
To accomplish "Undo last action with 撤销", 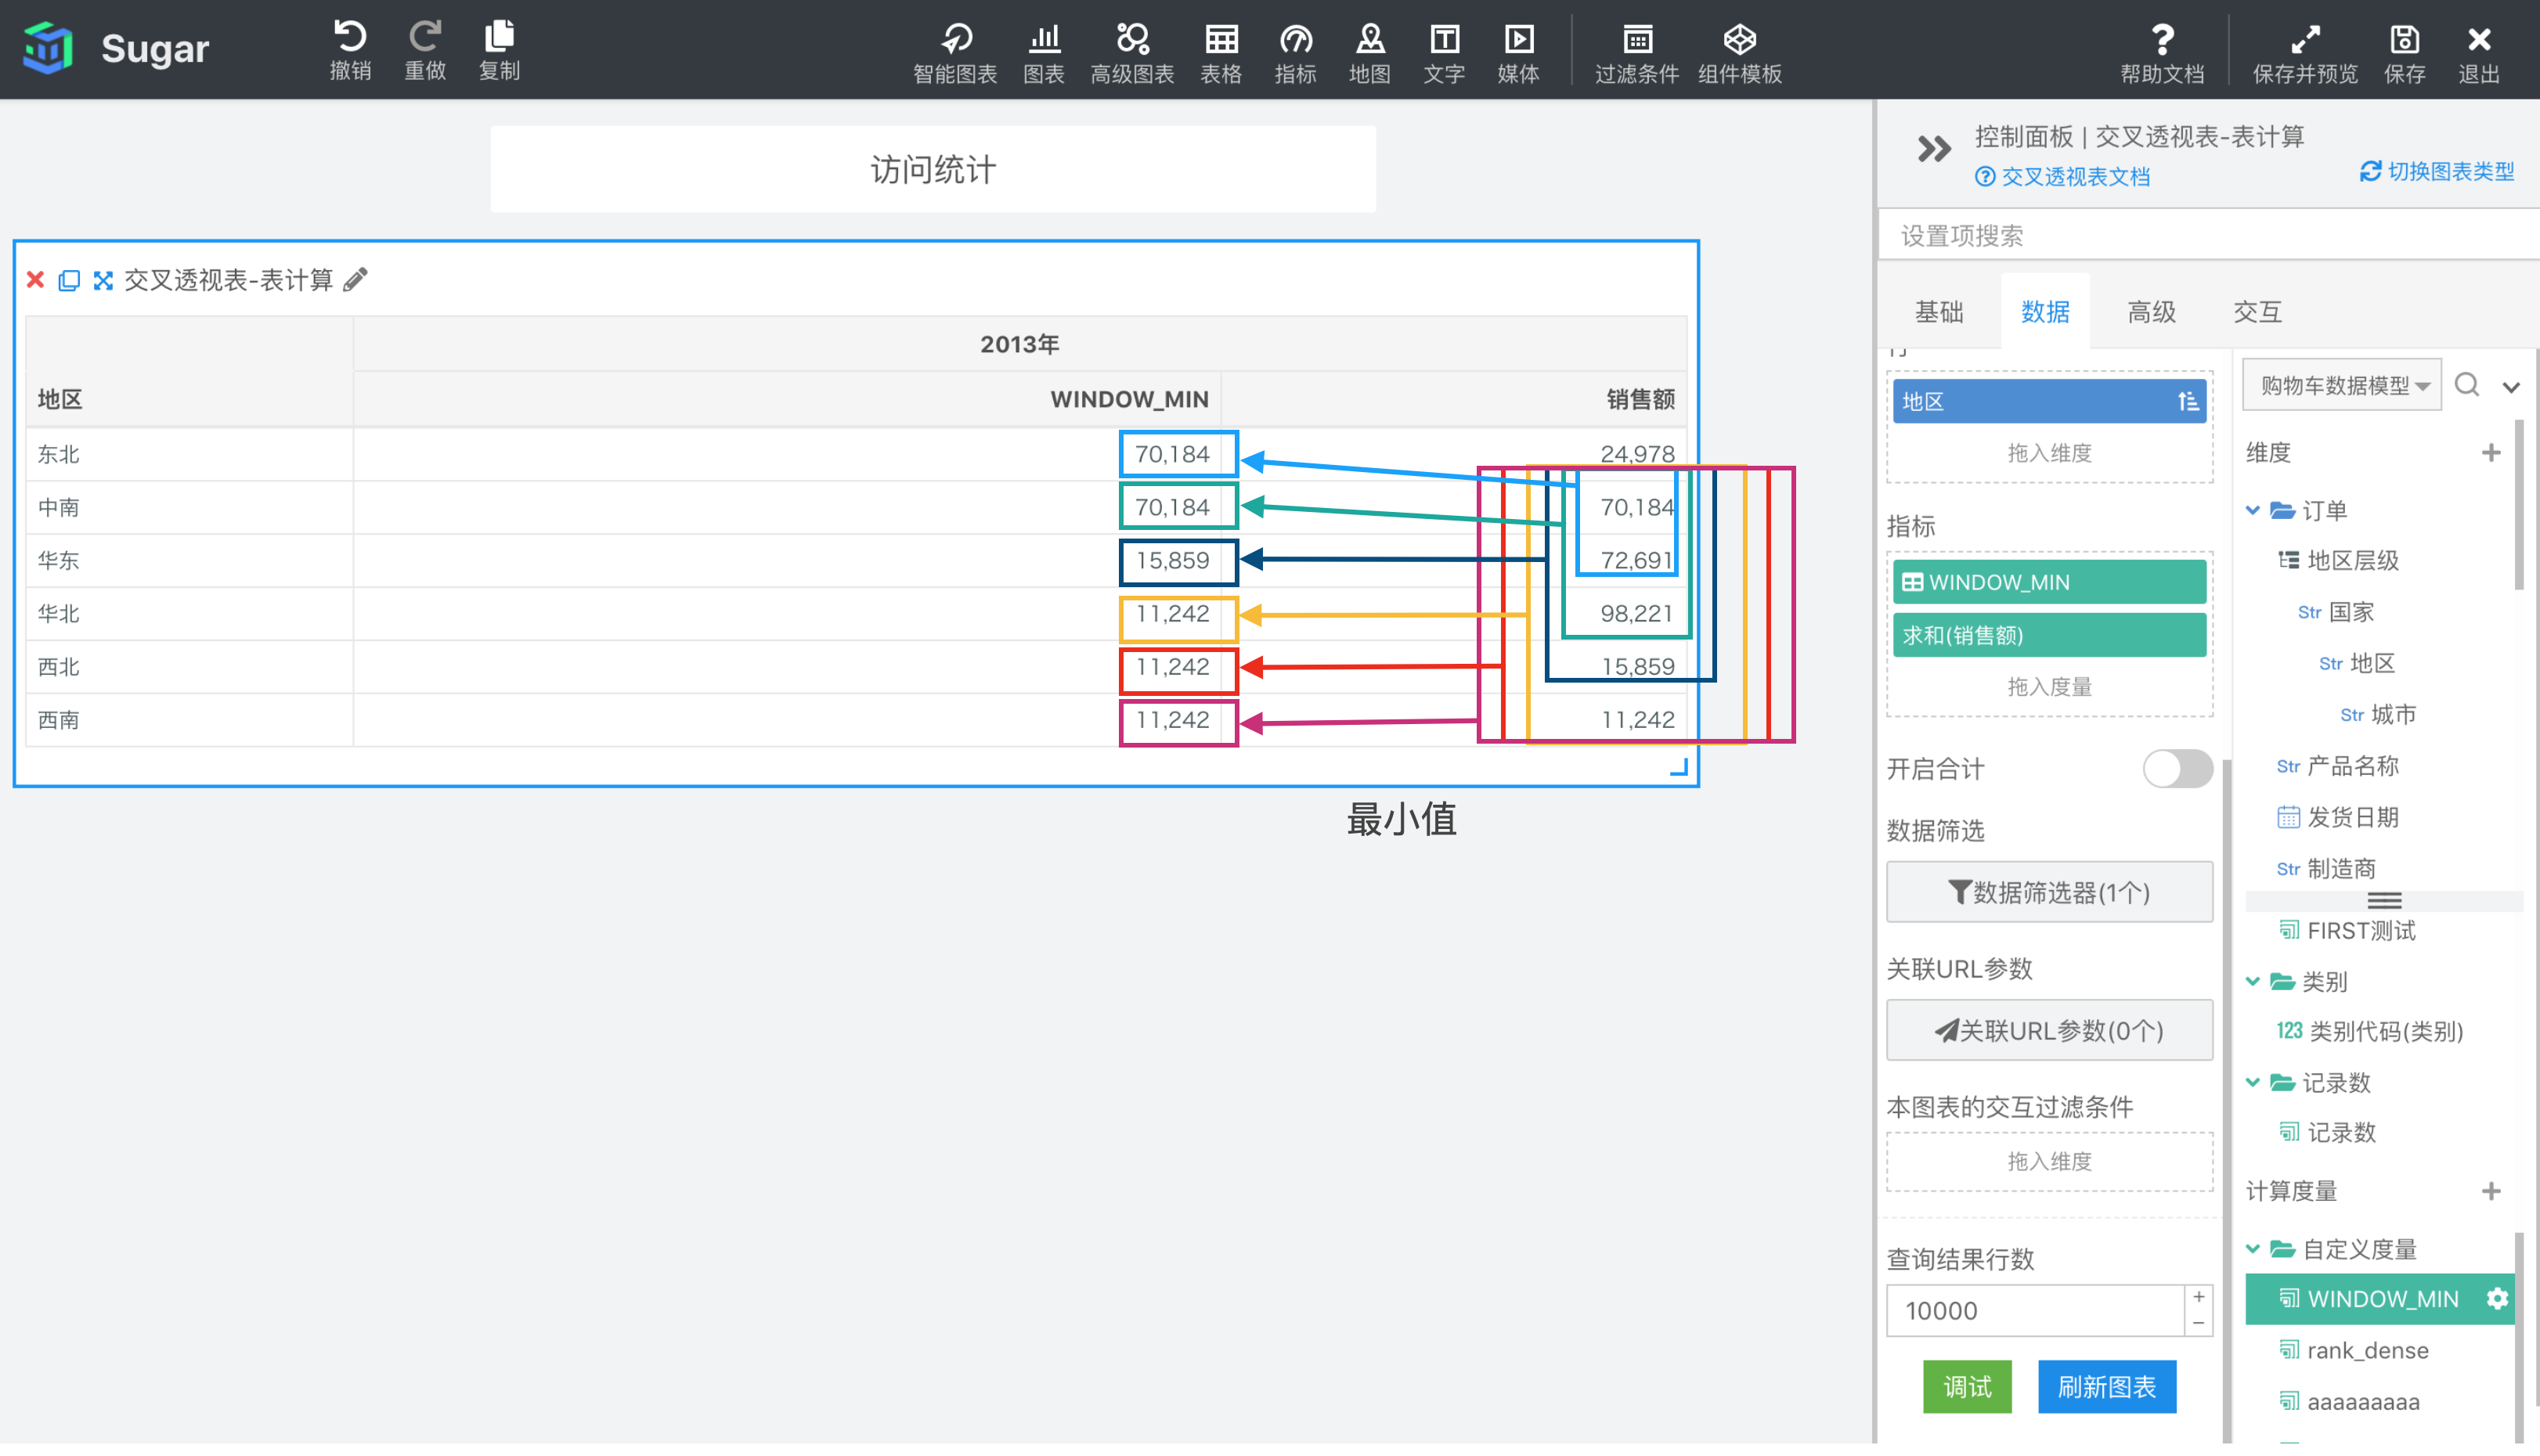I will pos(350,50).
